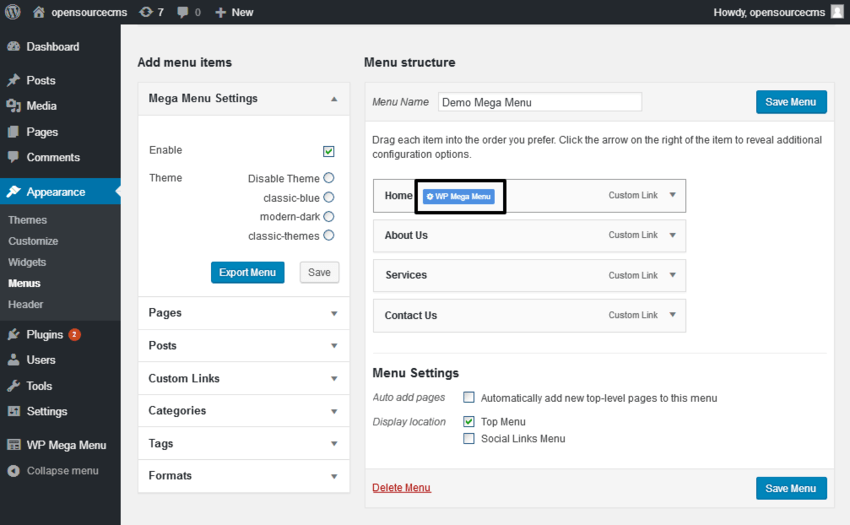The image size is (850, 525).
Task: Click the Tools wrench icon
Action: tap(14, 386)
